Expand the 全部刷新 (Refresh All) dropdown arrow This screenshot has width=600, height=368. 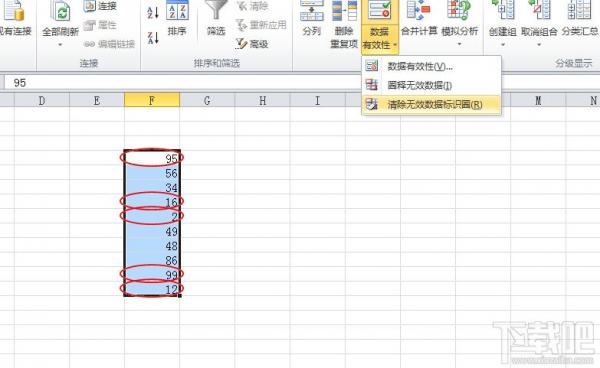click(x=60, y=45)
